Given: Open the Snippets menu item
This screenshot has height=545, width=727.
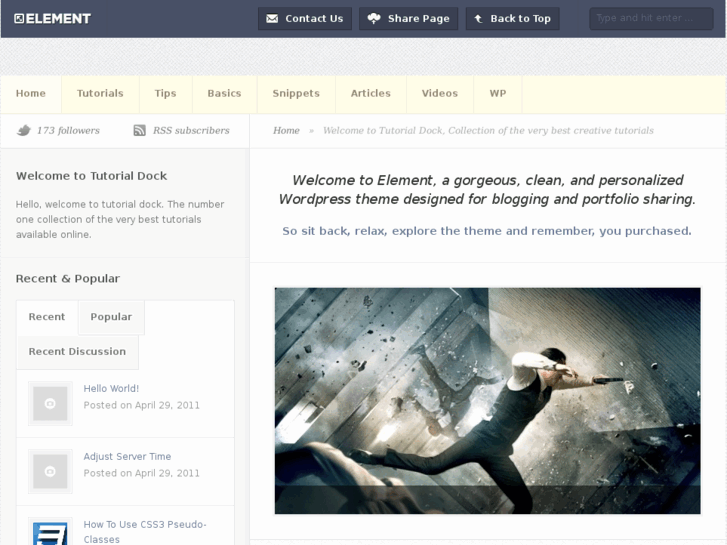Looking at the screenshot, I should 296,94.
